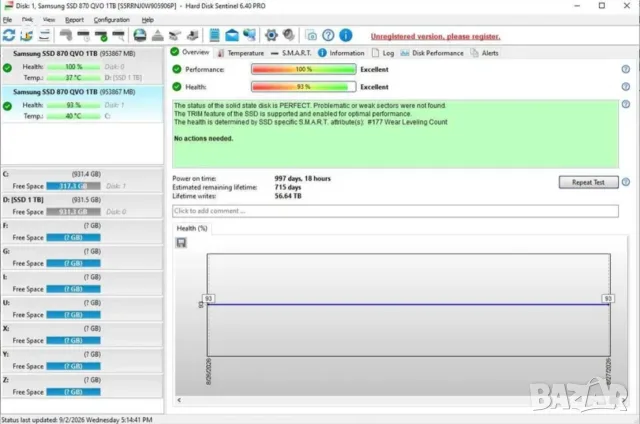Switch to the S.M.A.R.T. tab
Screen dimensions: 640x424
tap(291, 53)
